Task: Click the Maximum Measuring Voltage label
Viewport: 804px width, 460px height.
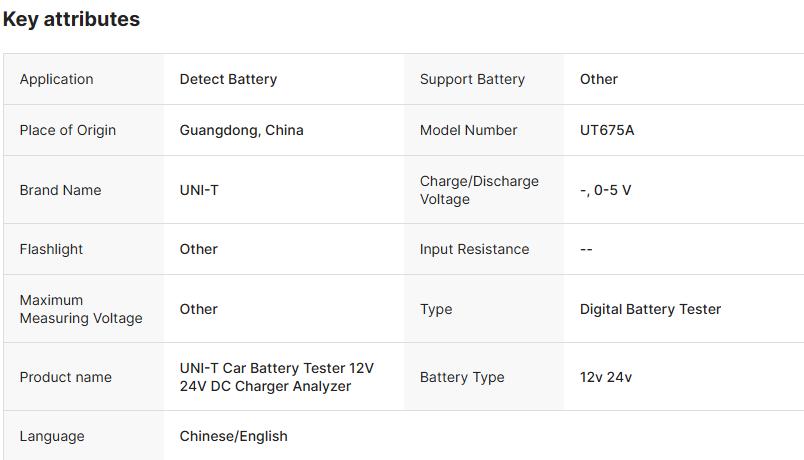Action: point(81,309)
